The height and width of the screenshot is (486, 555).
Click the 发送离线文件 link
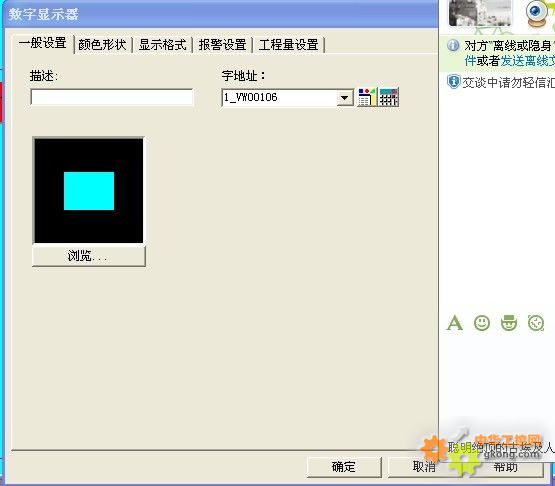tap(527, 61)
